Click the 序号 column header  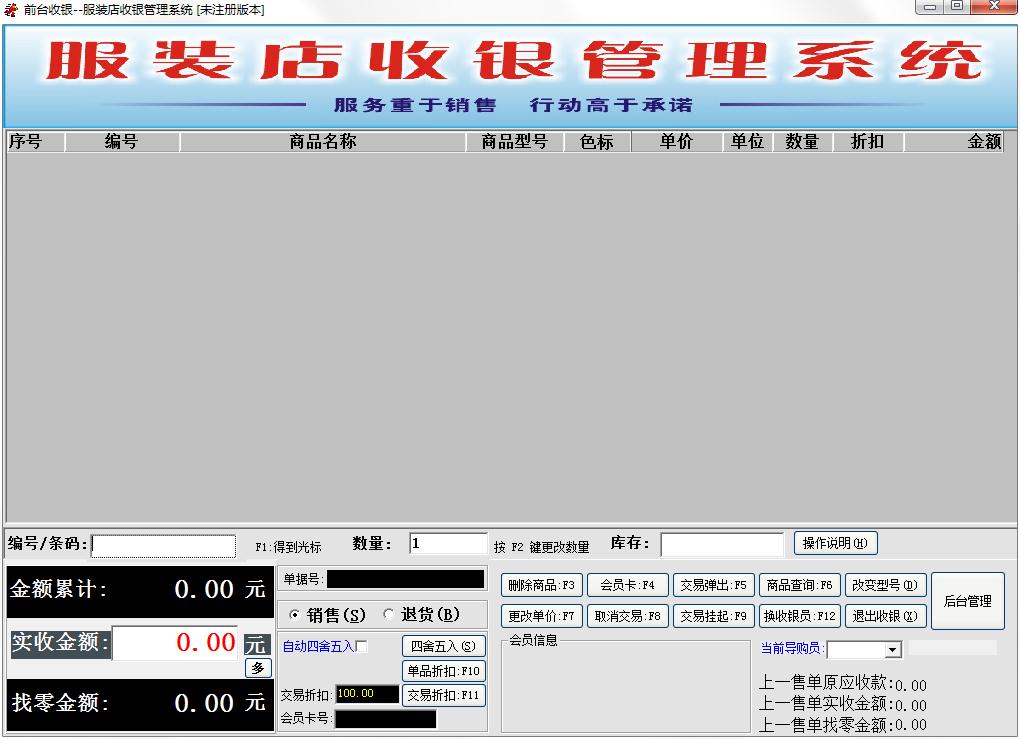coord(36,141)
